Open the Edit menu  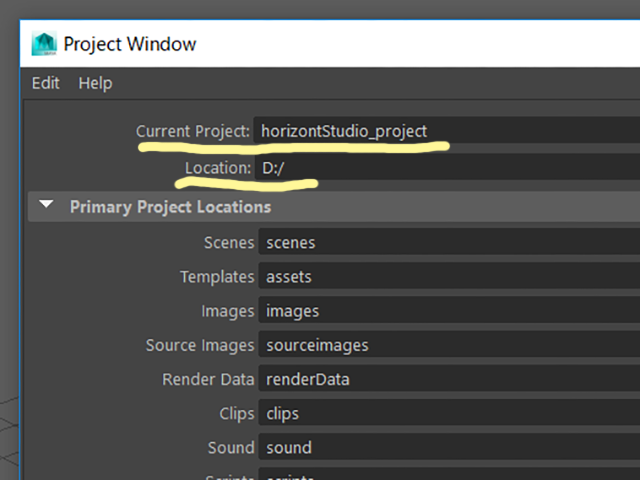point(46,83)
